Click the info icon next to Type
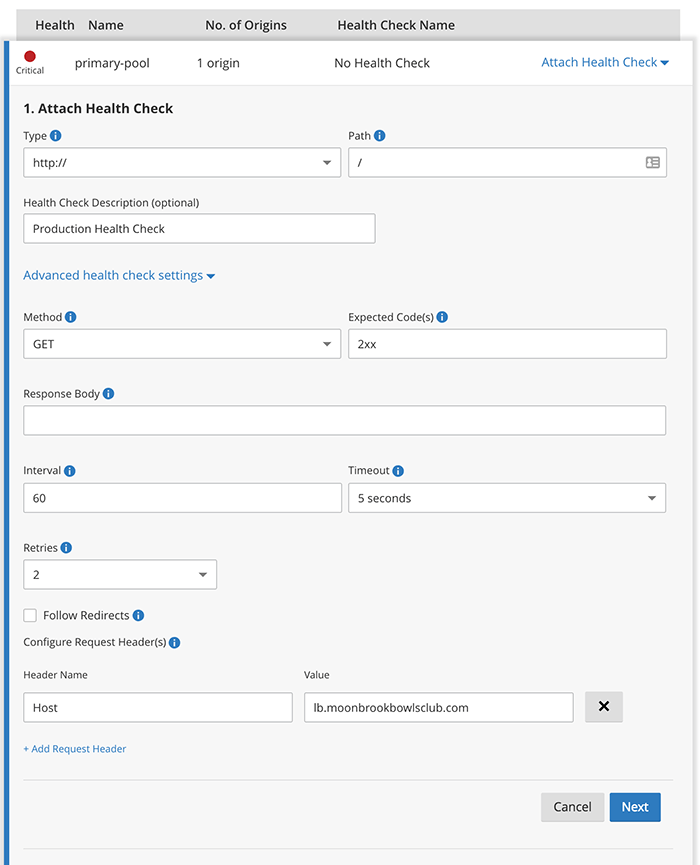Image resolution: width=700 pixels, height=865 pixels. pyautogui.click(x=55, y=136)
